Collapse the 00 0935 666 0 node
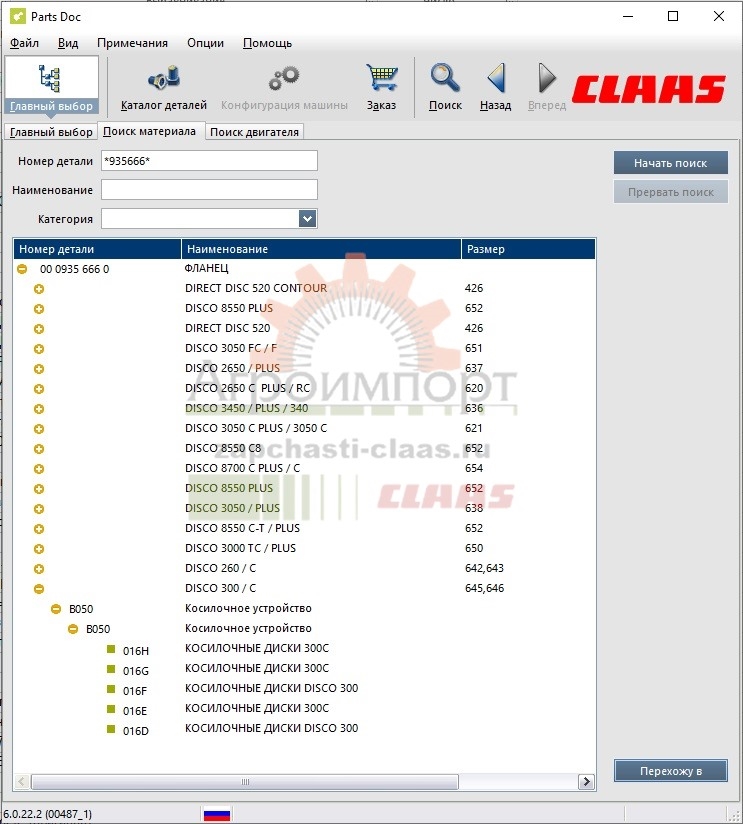 [22, 269]
